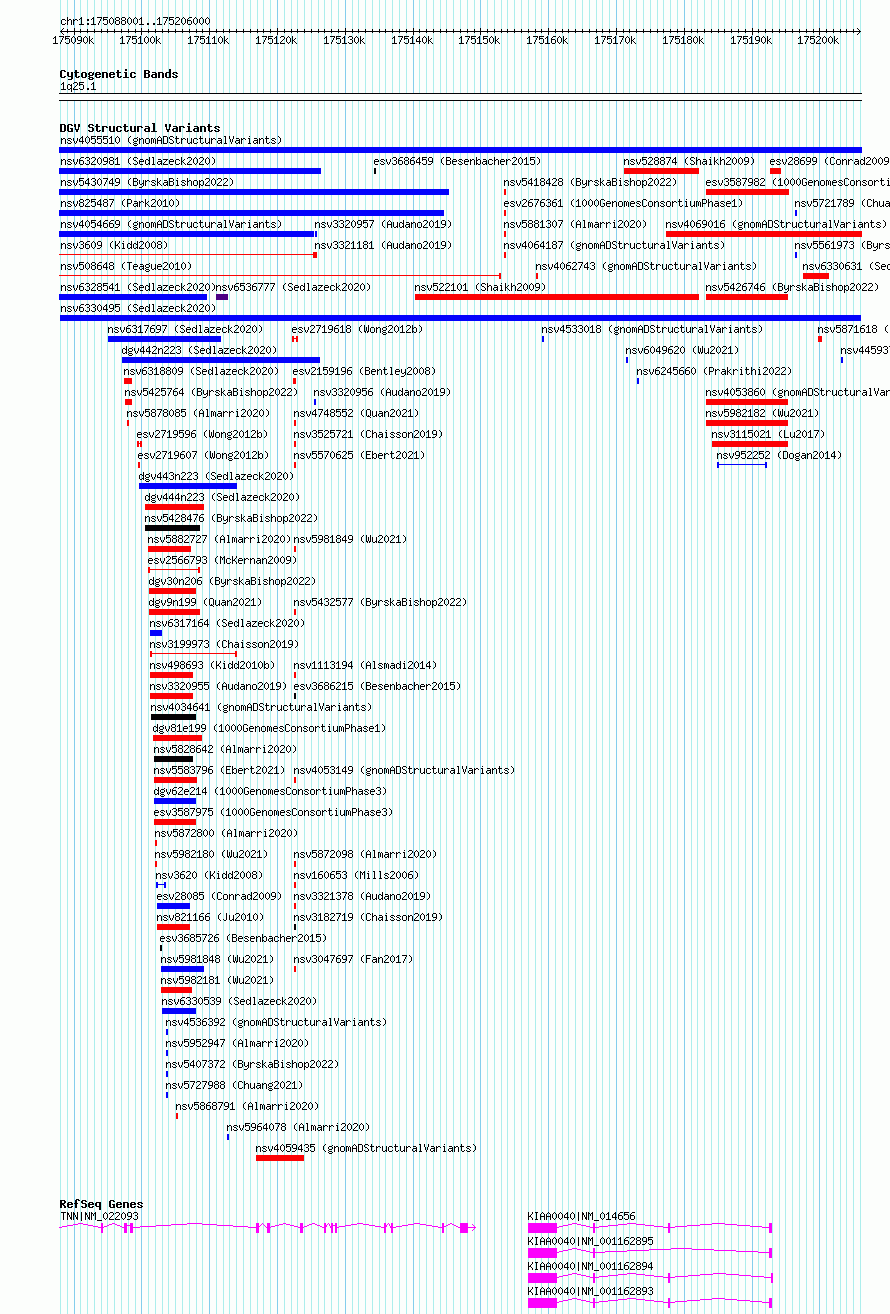Screen dimensions: 890x1314
Task: Open KIAA0040 NM_001162893 transcript label
Action: tap(591, 1291)
